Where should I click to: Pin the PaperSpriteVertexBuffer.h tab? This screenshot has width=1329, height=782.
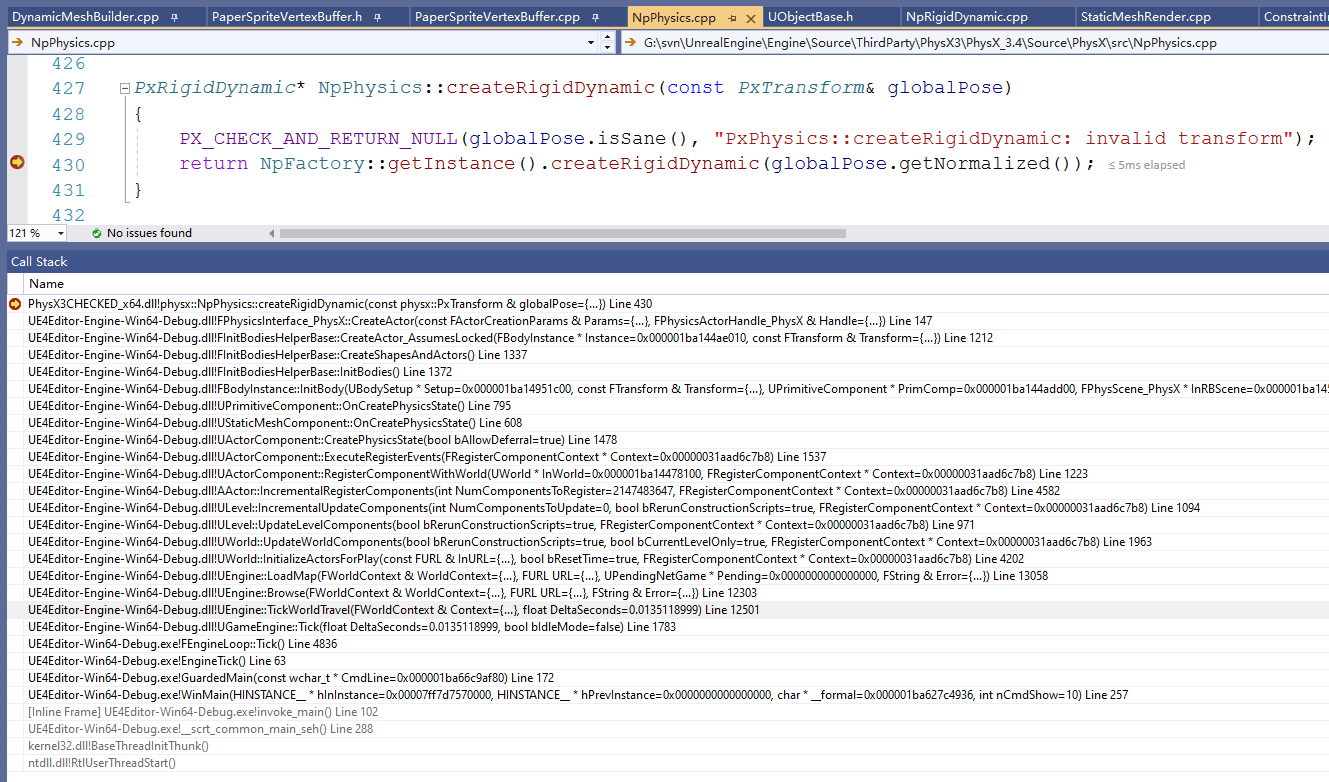pos(377,18)
